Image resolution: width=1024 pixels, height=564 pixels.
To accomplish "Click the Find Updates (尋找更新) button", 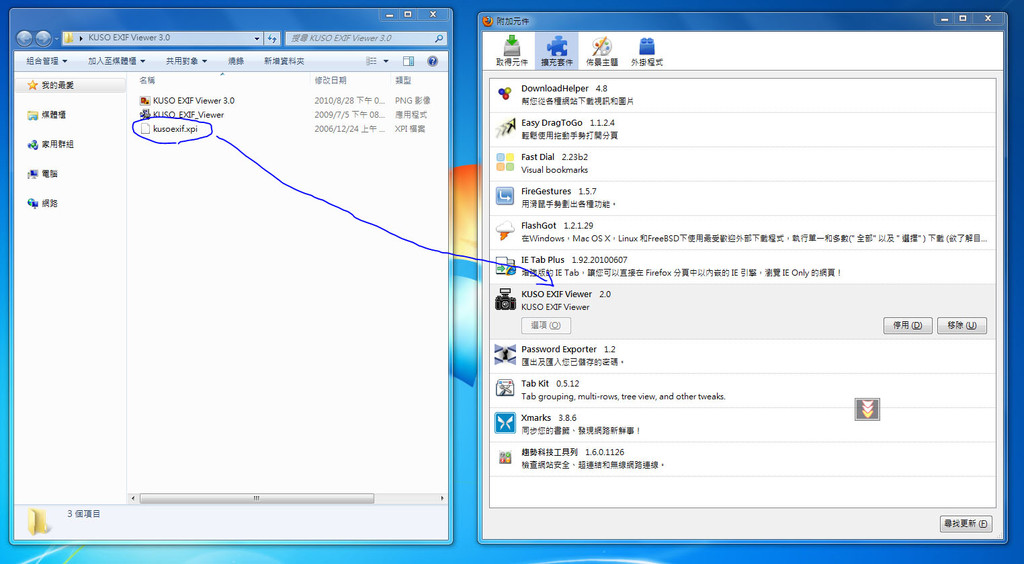I will [966, 524].
